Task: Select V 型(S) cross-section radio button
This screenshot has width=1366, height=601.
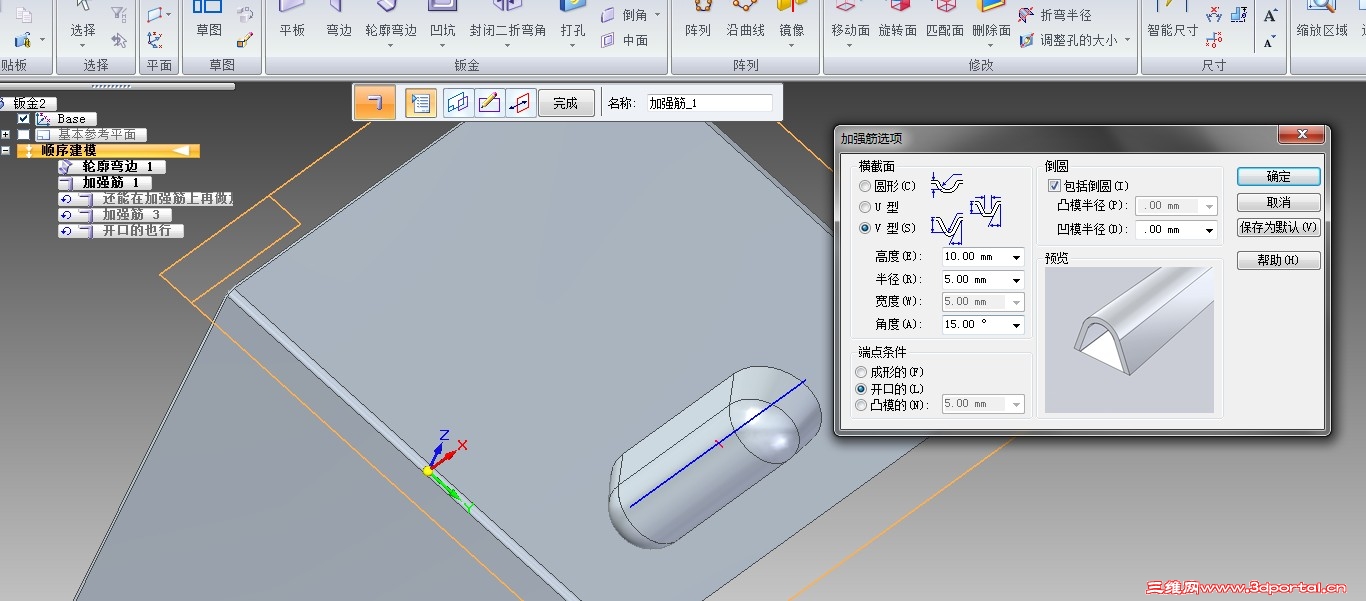Action: coord(865,228)
